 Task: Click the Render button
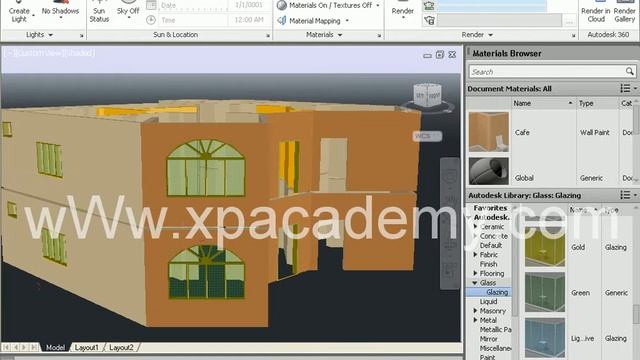[402, 11]
